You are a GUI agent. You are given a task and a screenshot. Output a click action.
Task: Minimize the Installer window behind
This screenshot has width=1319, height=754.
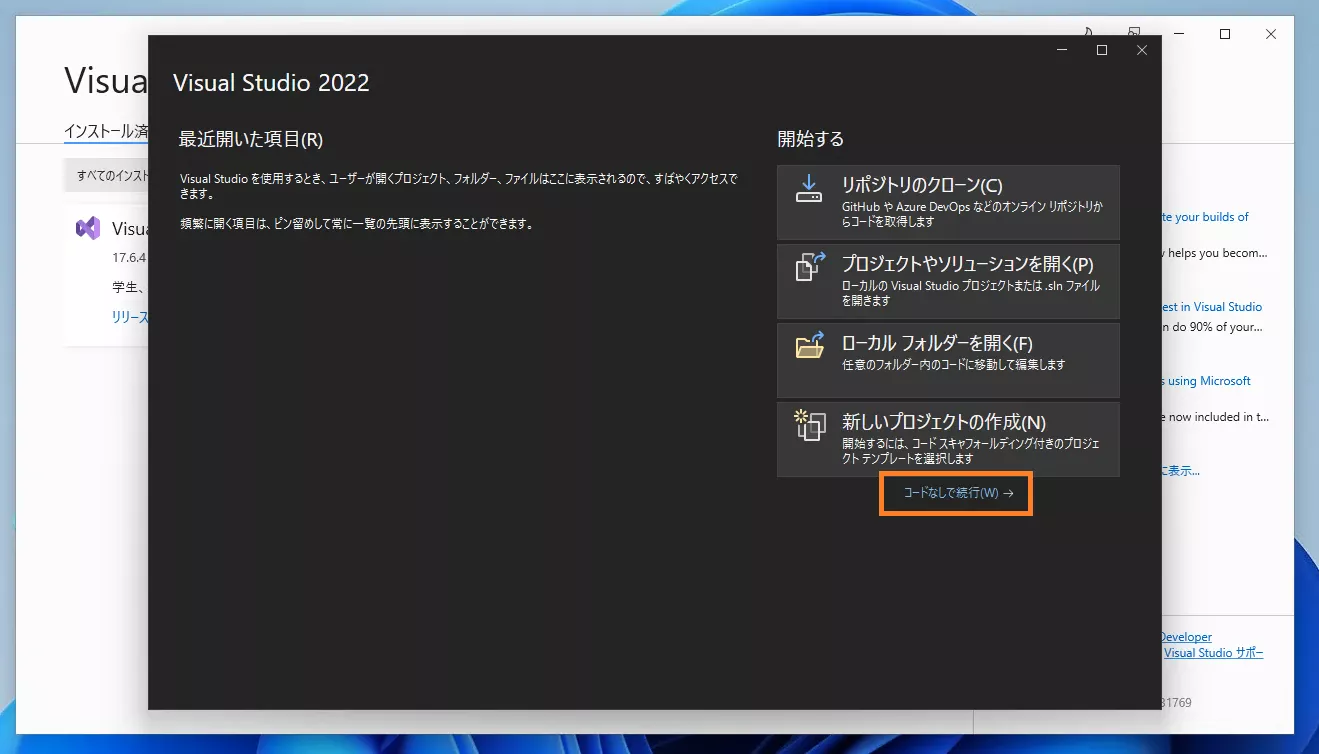tap(1179, 34)
